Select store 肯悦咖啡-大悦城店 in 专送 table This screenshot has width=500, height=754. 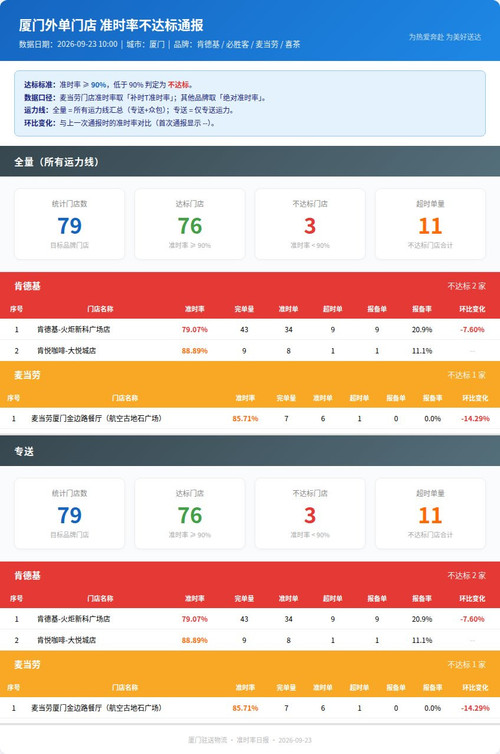click(66, 640)
